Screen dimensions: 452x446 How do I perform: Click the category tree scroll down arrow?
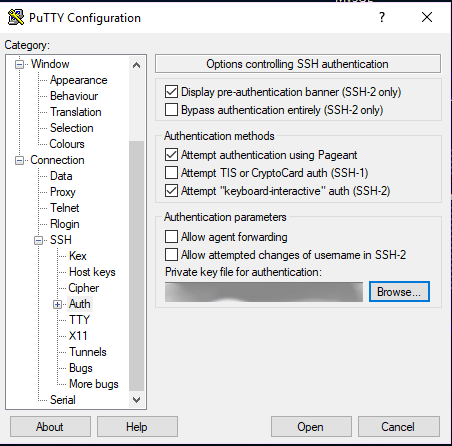tap(136, 399)
